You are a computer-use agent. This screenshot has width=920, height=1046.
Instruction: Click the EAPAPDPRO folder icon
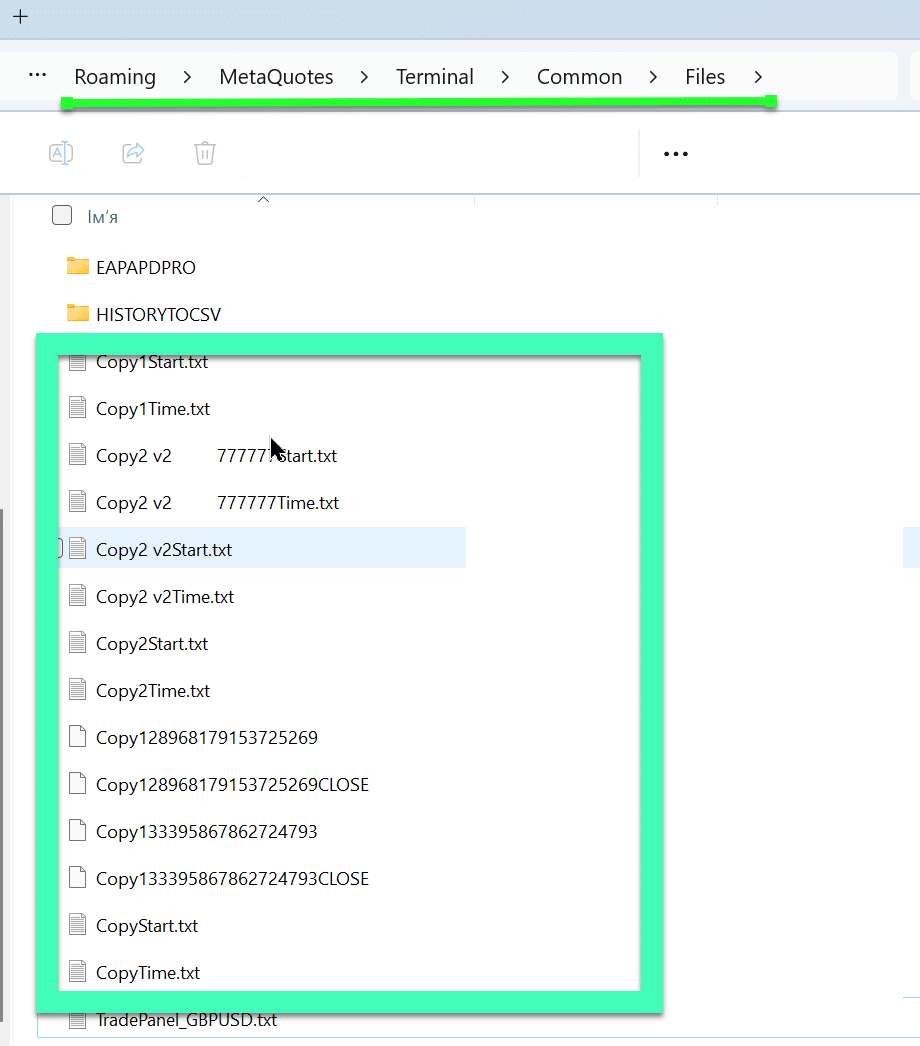(78, 266)
